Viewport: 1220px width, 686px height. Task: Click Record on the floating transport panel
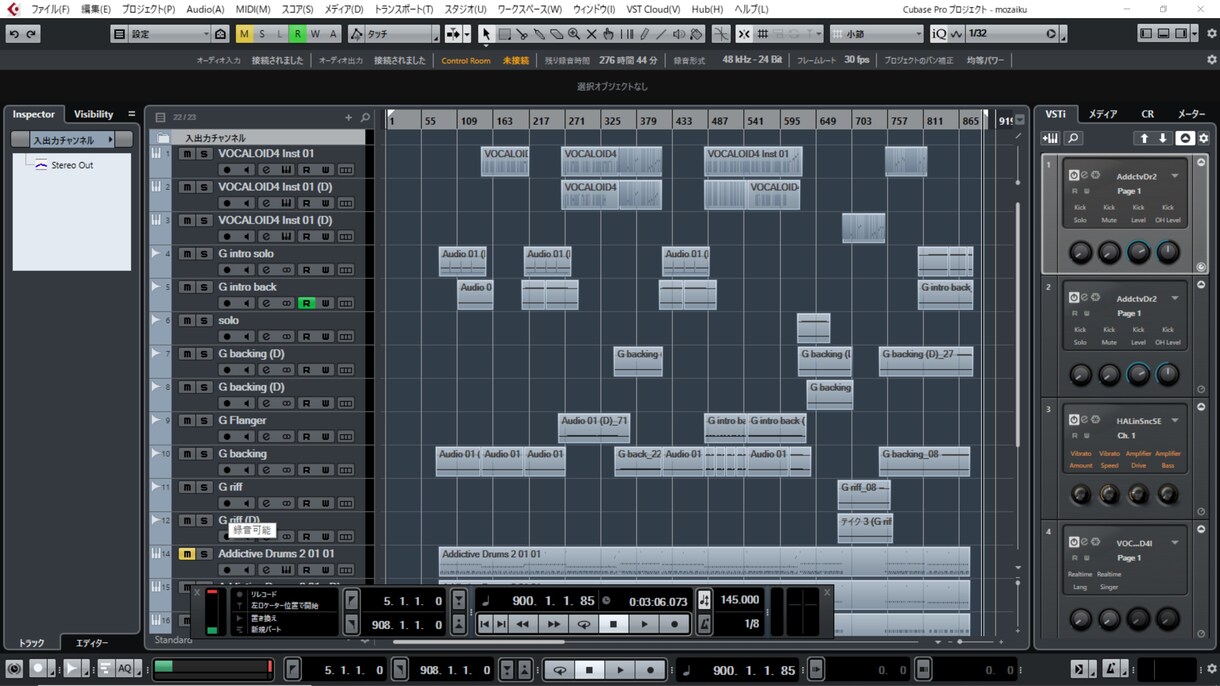click(675, 624)
